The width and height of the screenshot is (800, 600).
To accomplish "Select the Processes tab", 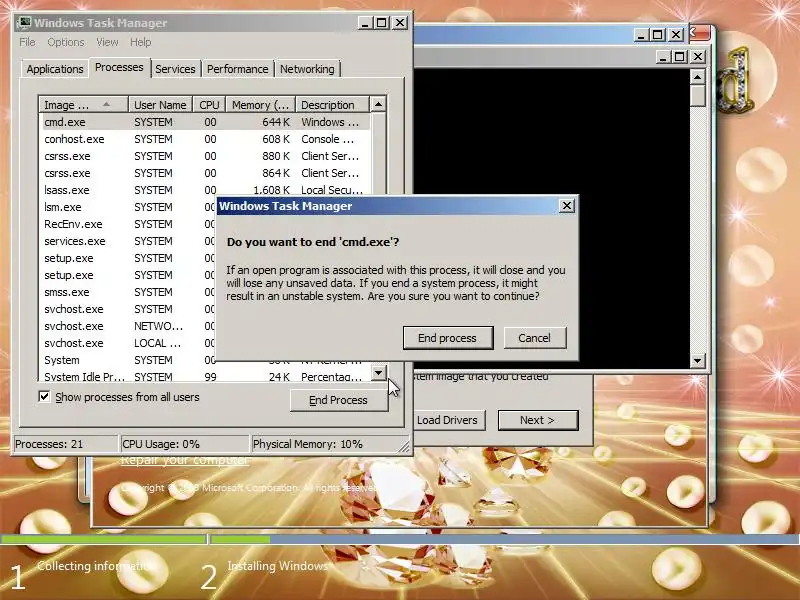I will click(x=119, y=67).
